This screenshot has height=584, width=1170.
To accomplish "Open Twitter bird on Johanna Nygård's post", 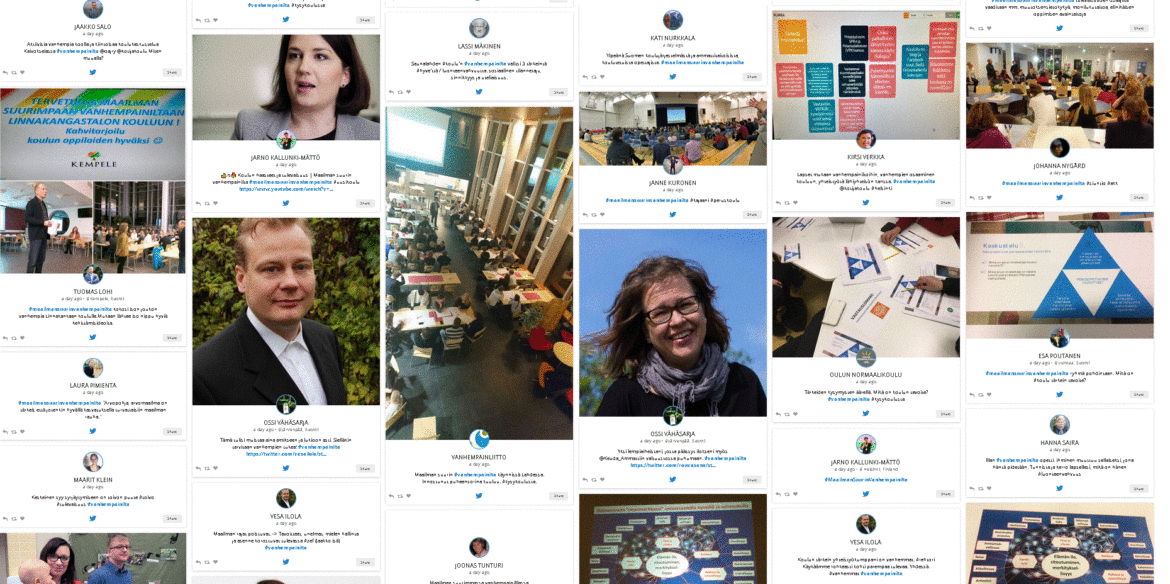I will (x=1059, y=198).
